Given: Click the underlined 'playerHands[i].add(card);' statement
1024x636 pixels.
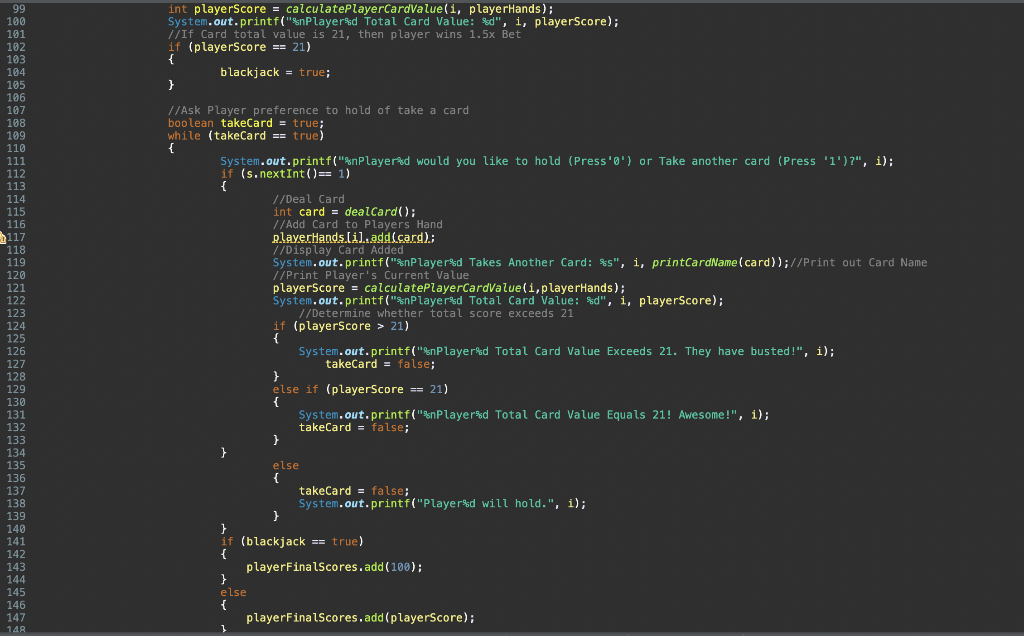Looking at the screenshot, I should coord(354,238).
